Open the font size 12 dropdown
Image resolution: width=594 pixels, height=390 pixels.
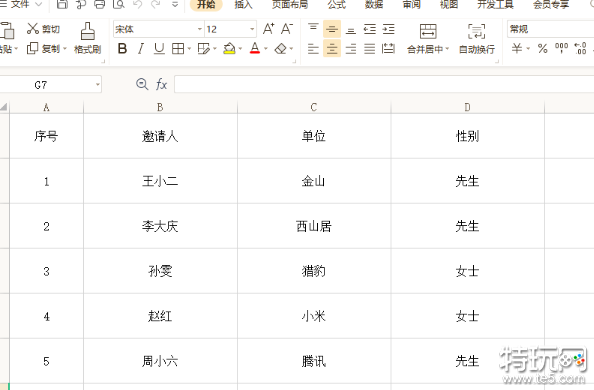[252, 29]
